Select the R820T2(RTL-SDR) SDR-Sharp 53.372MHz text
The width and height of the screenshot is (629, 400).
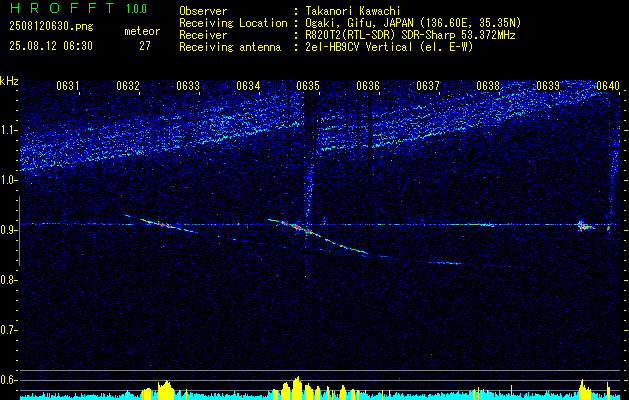click(x=410, y=35)
